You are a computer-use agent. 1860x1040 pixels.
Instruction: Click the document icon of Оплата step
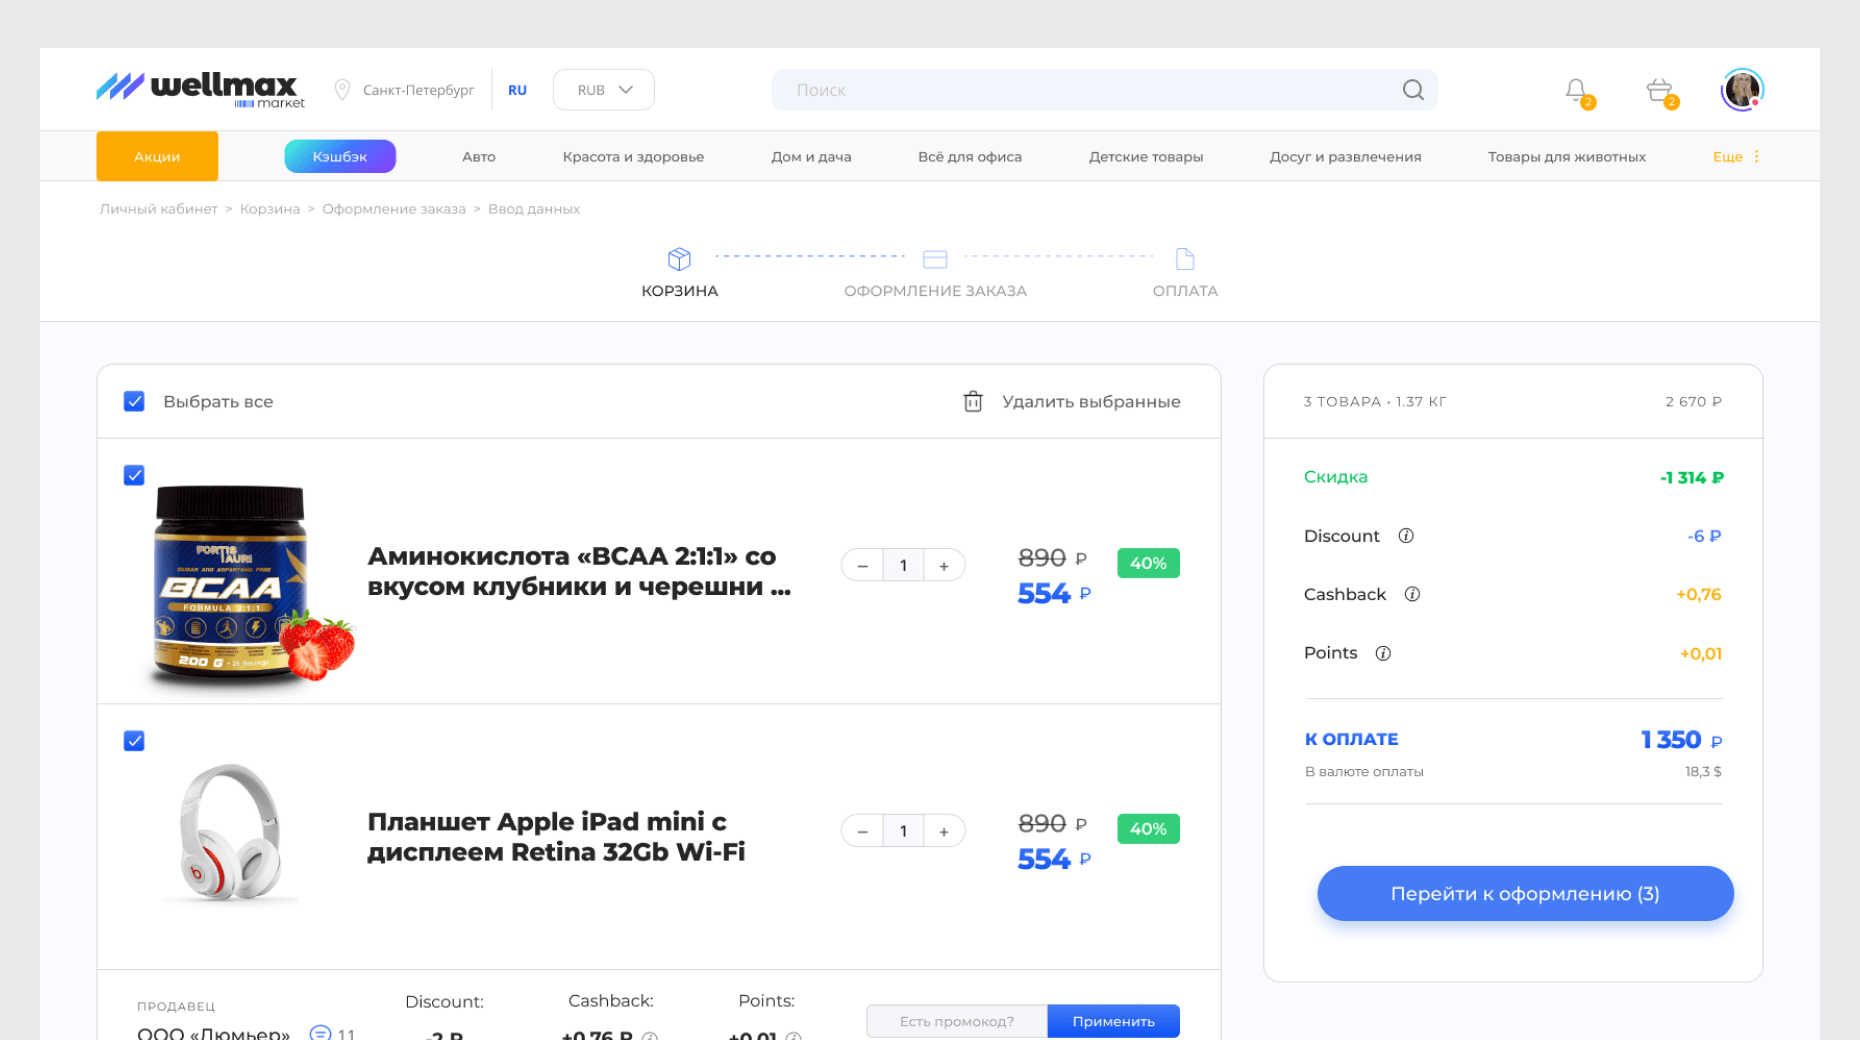coord(1185,259)
